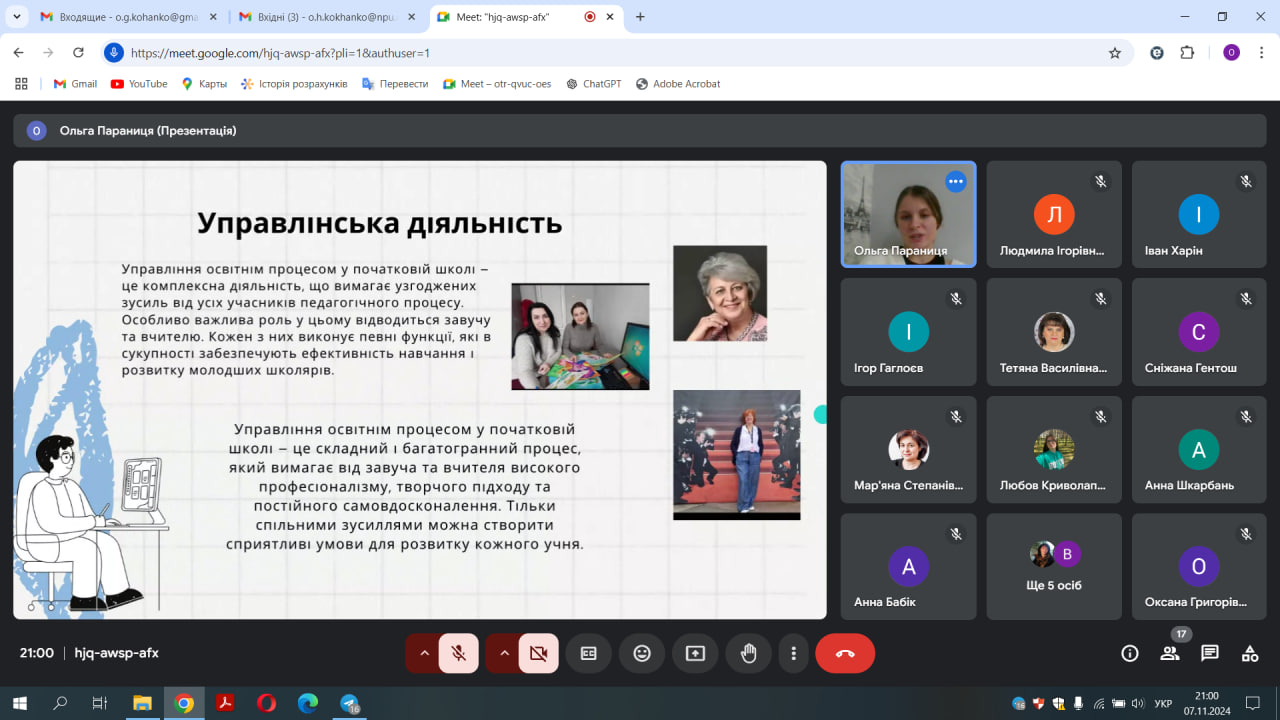Toggle the camera on/off button
This screenshot has width=1280, height=720.
point(539,653)
